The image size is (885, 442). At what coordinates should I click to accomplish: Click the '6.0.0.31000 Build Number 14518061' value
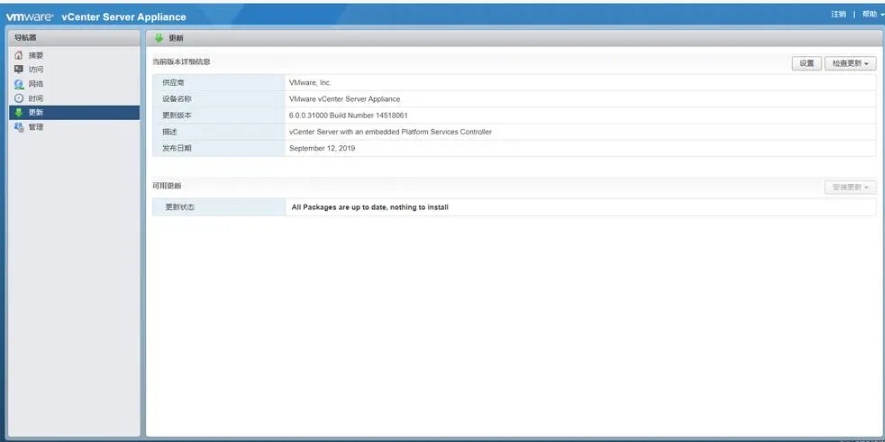[x=348, y=115]
